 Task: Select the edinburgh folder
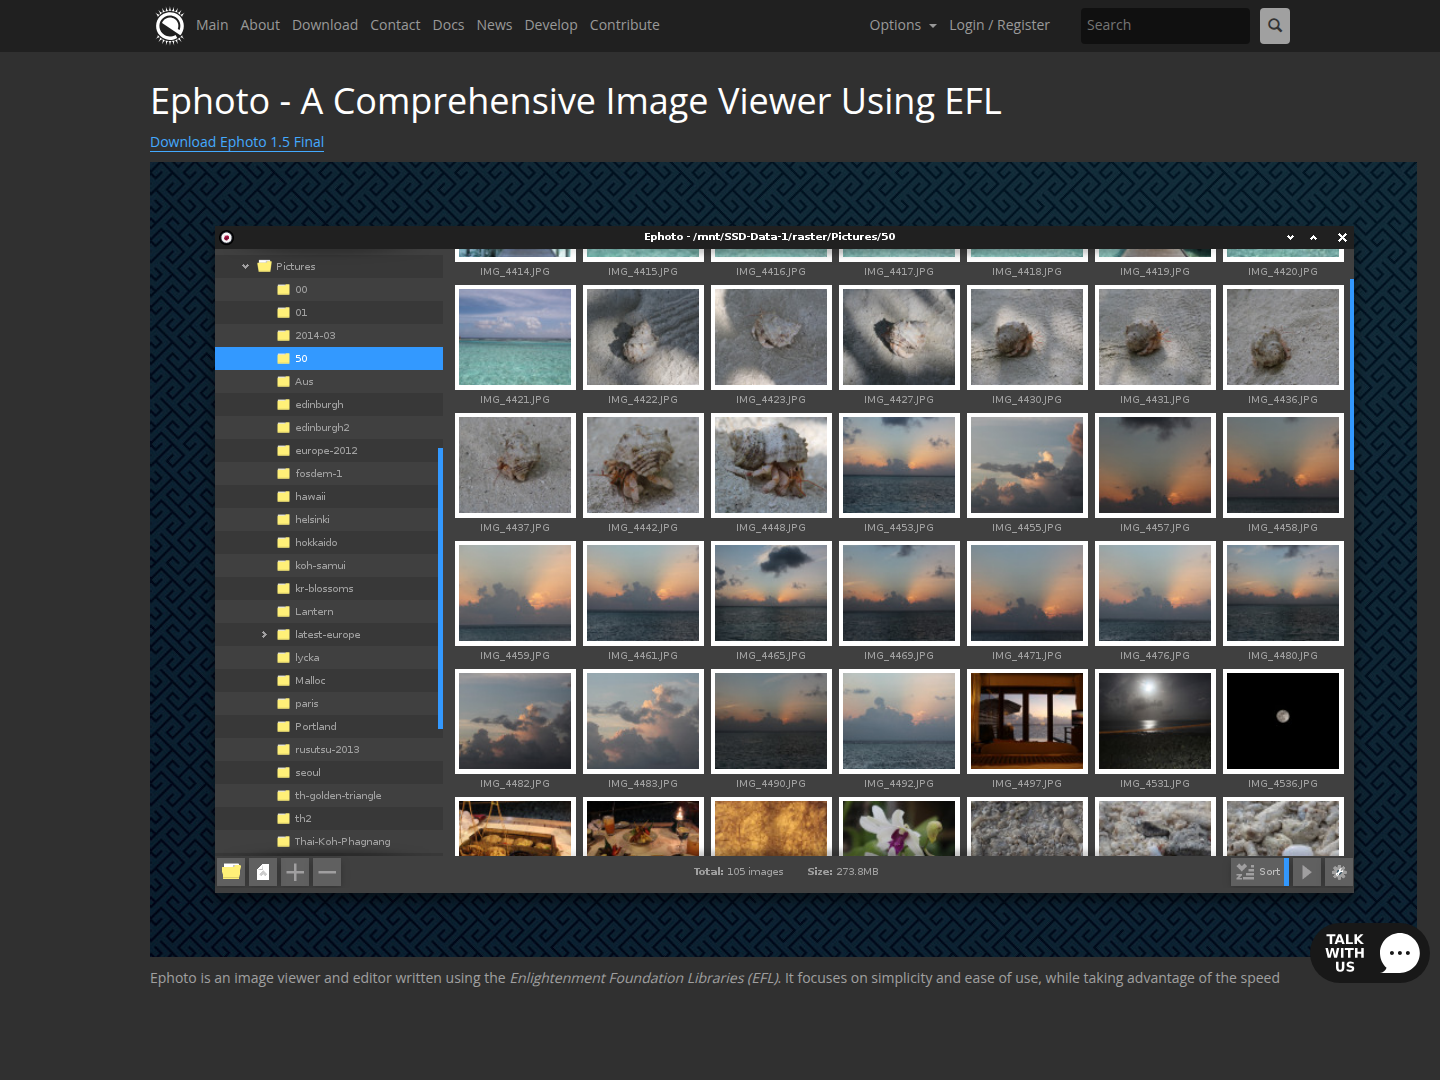[329, 405]
